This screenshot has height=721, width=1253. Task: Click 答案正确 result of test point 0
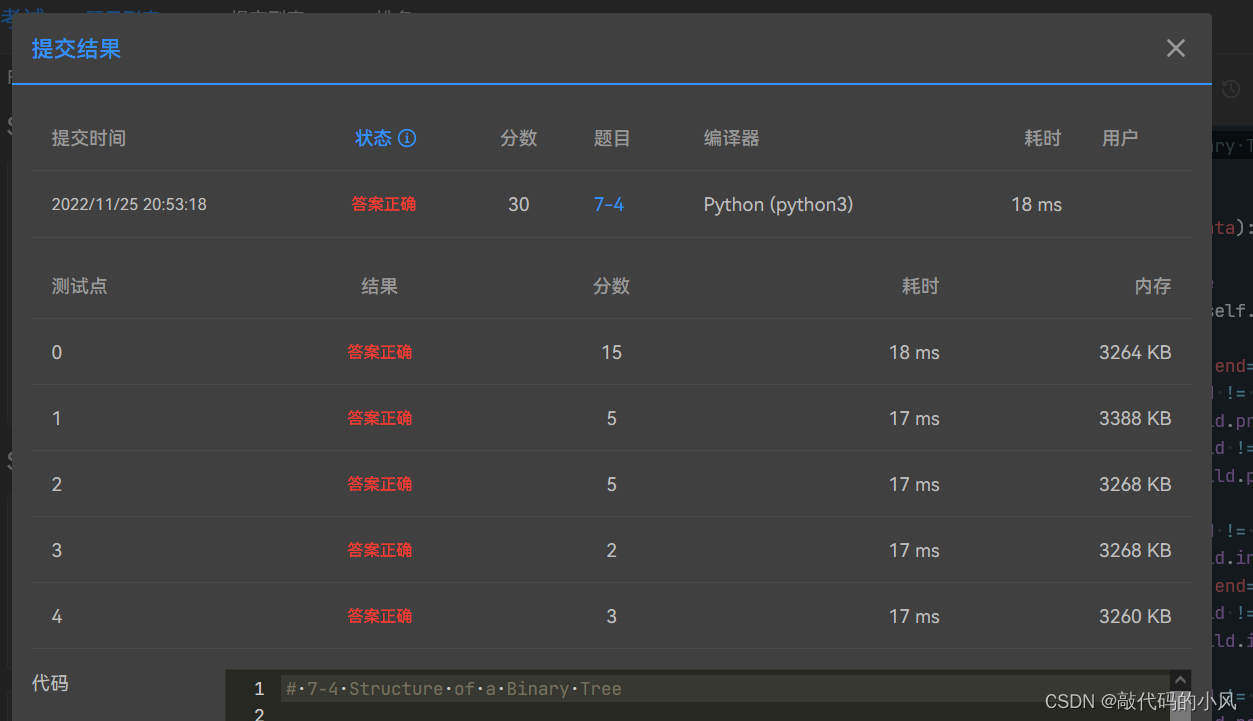(x=379, y=352)
